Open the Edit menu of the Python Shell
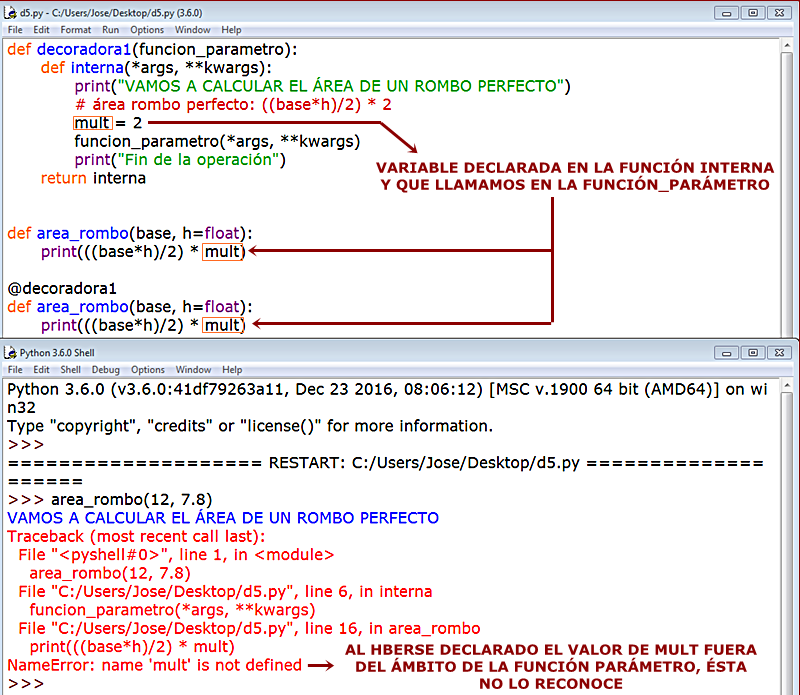This screenshot has width=800, height=695. pyautogui.click(x=40, y=369)
